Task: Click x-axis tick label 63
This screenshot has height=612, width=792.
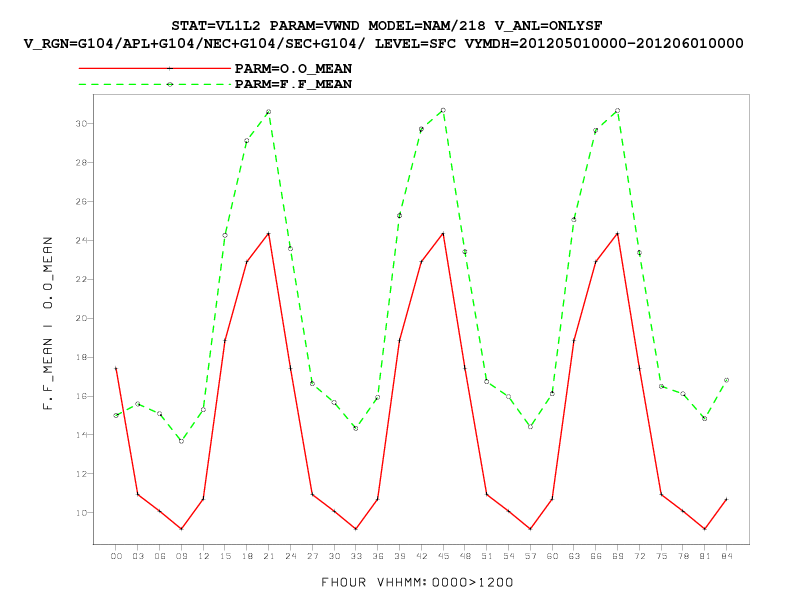Action: 574,556
